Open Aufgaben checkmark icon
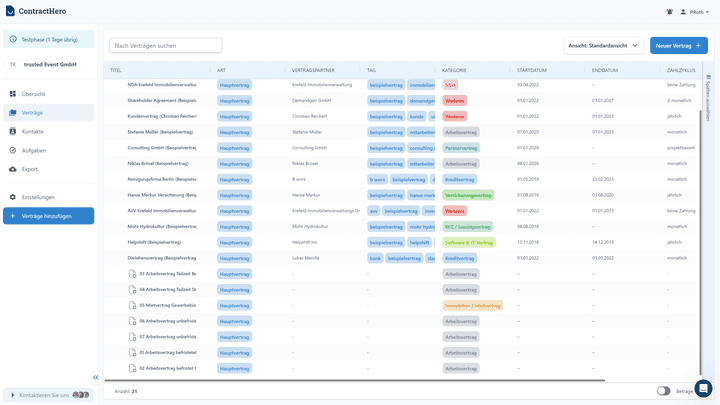This screenshot has width=720, height=405. 12,150
